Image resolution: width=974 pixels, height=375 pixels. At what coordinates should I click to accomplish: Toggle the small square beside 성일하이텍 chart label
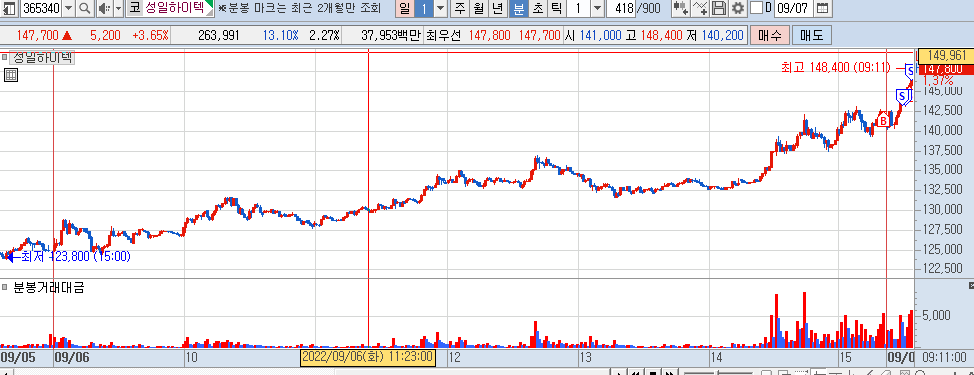[4, 58]
